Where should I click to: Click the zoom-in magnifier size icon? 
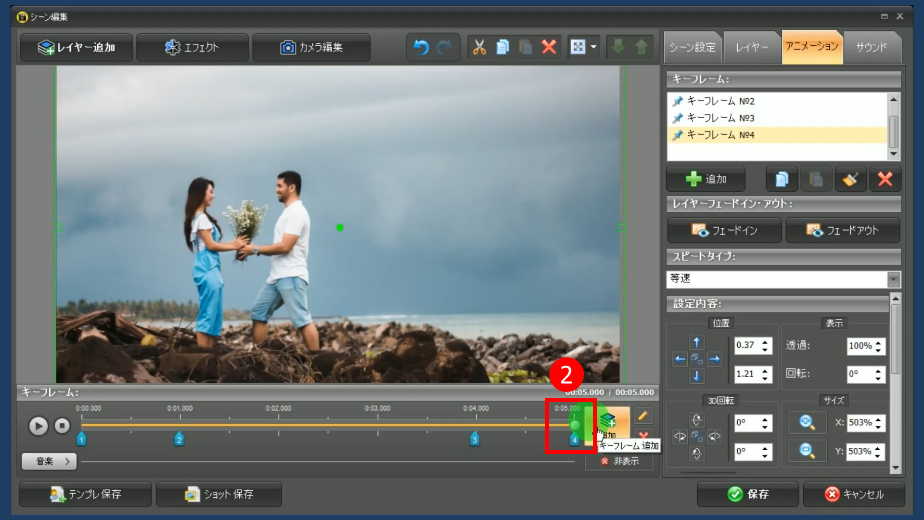807,423
